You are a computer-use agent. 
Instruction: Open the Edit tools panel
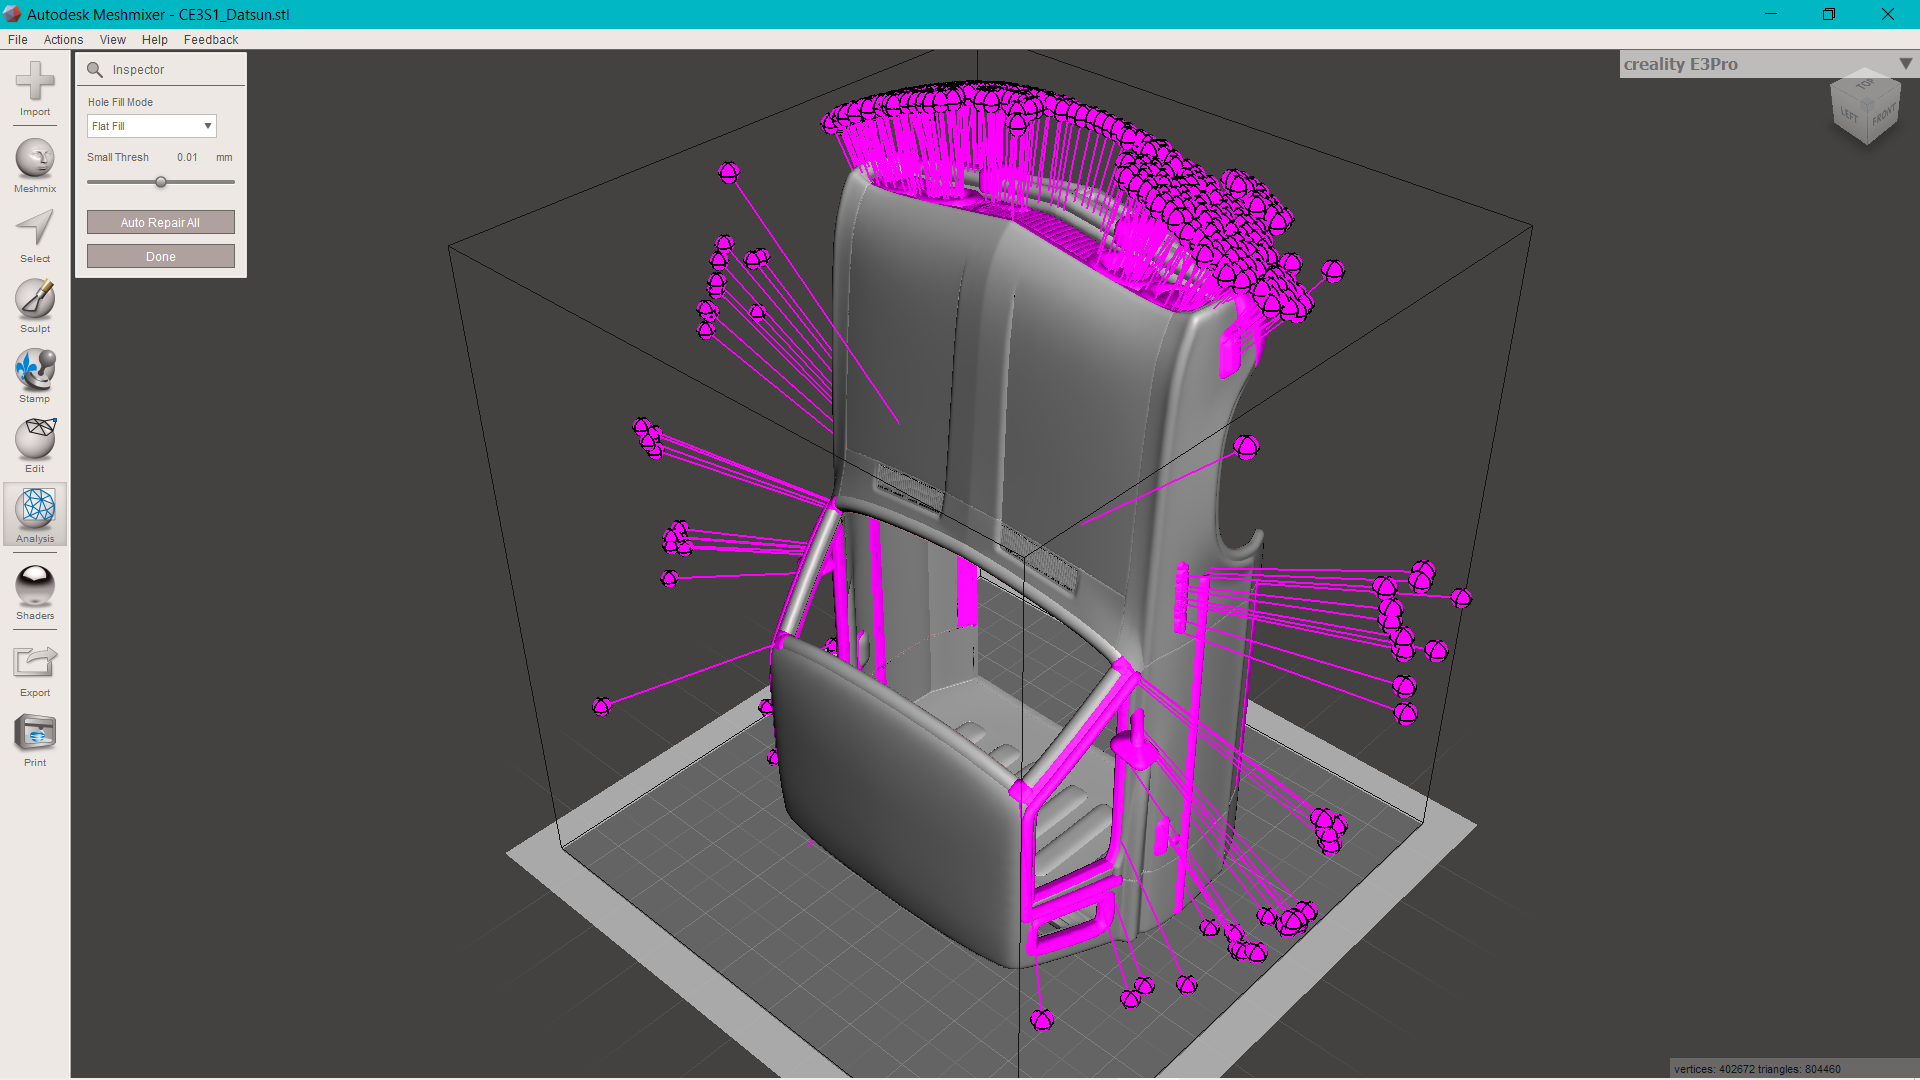[x=34, y=443]
